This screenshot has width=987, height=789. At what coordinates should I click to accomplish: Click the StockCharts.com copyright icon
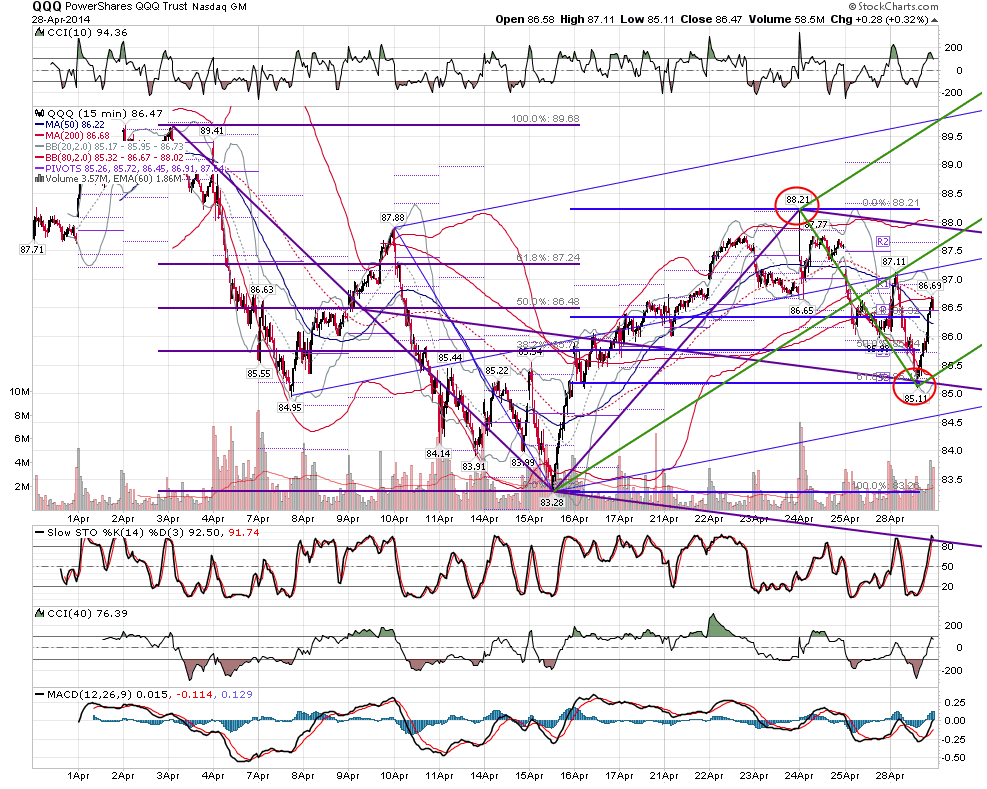pos(852,6)
